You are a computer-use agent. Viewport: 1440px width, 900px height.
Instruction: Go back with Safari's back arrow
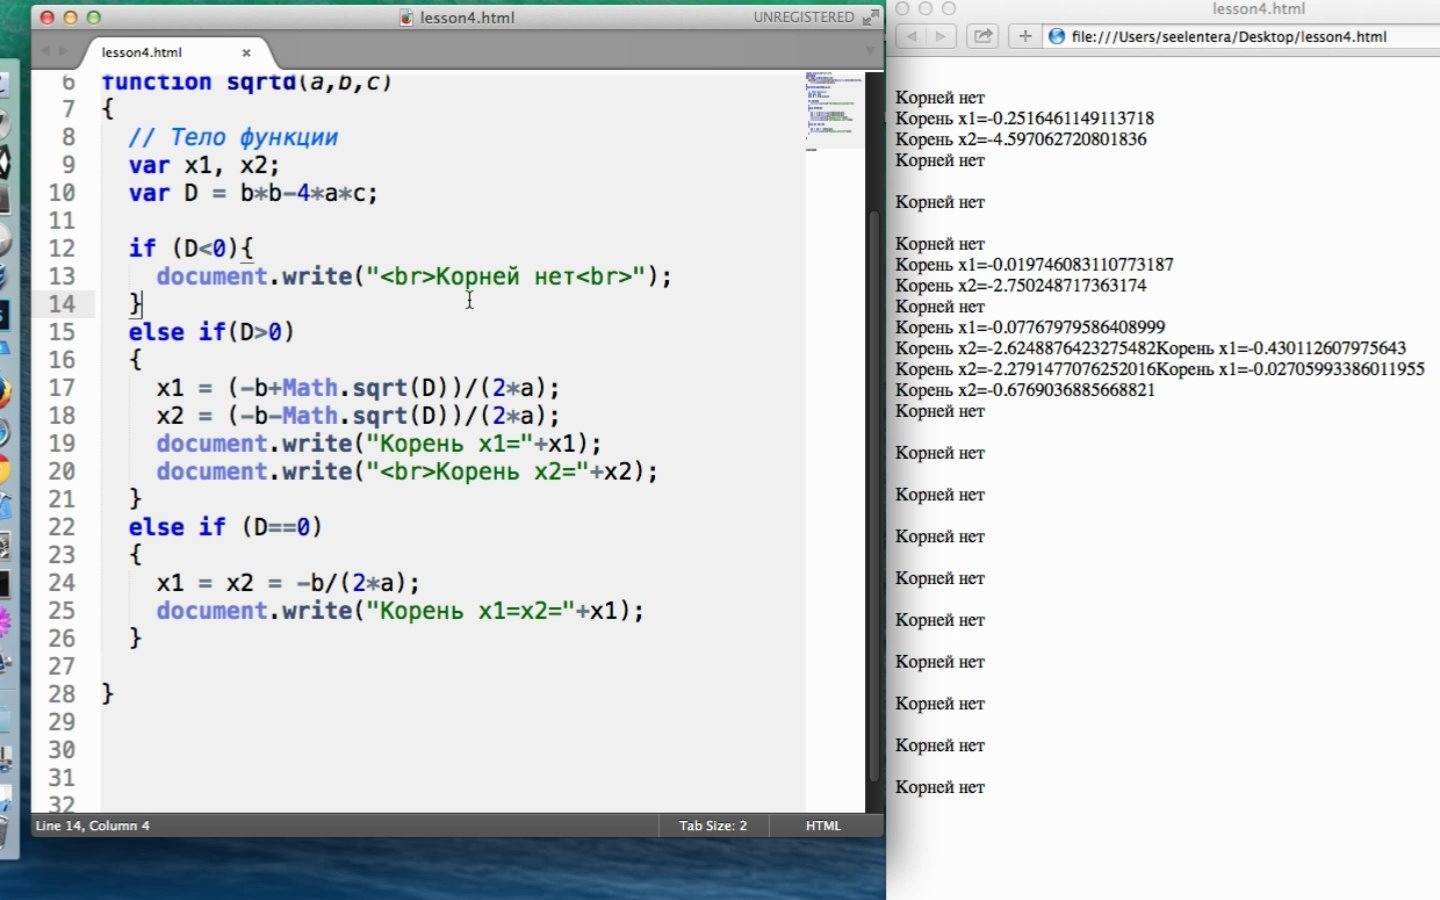(x=911, y=36)
